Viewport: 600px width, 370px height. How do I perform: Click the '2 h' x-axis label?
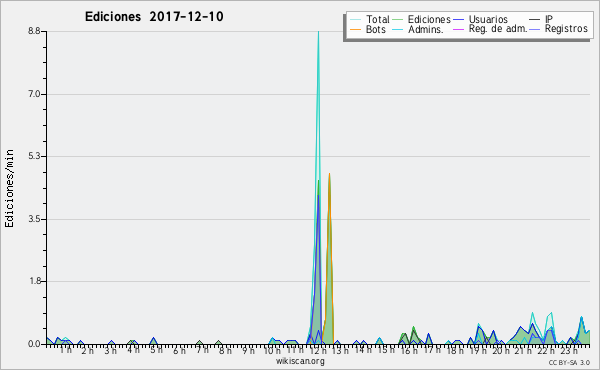coord(88,351)
